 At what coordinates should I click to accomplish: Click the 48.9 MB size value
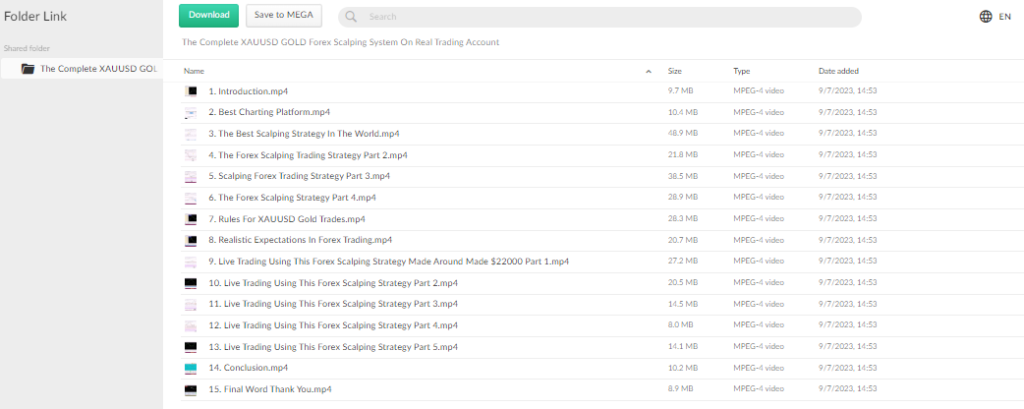(x=682, y=133)
